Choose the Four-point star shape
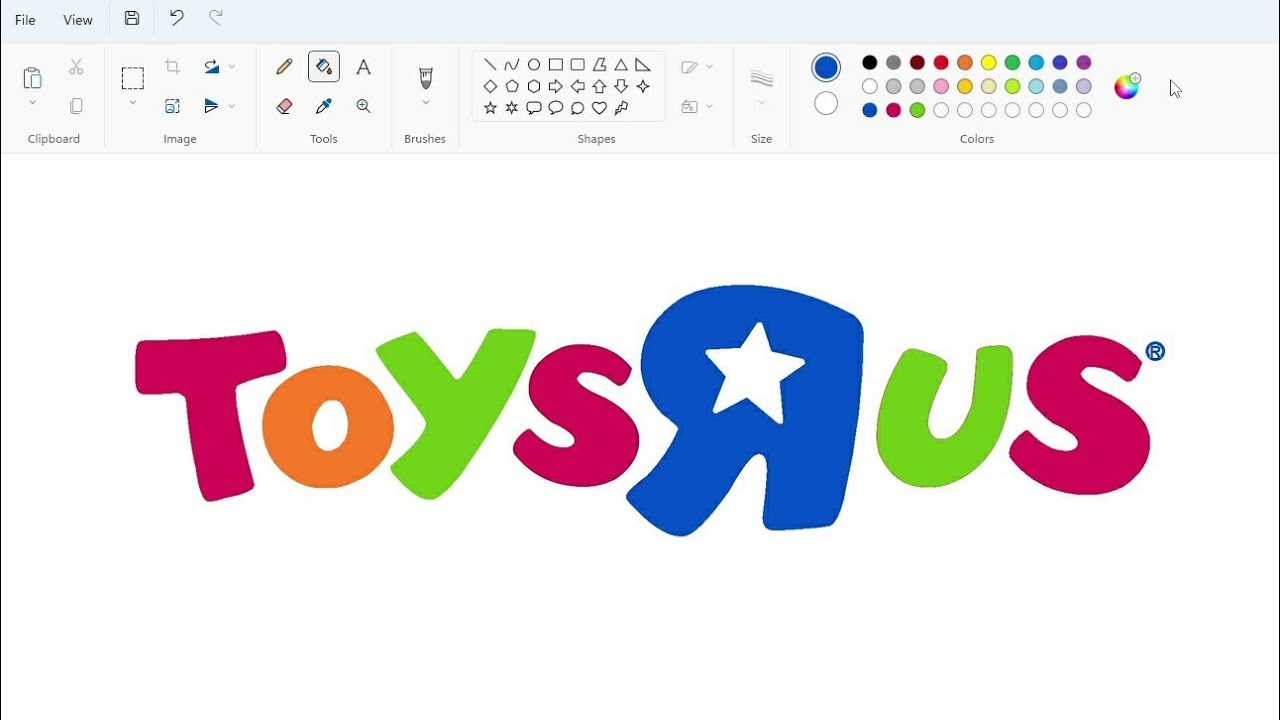The image size is (1280, 720). point(643,87)
